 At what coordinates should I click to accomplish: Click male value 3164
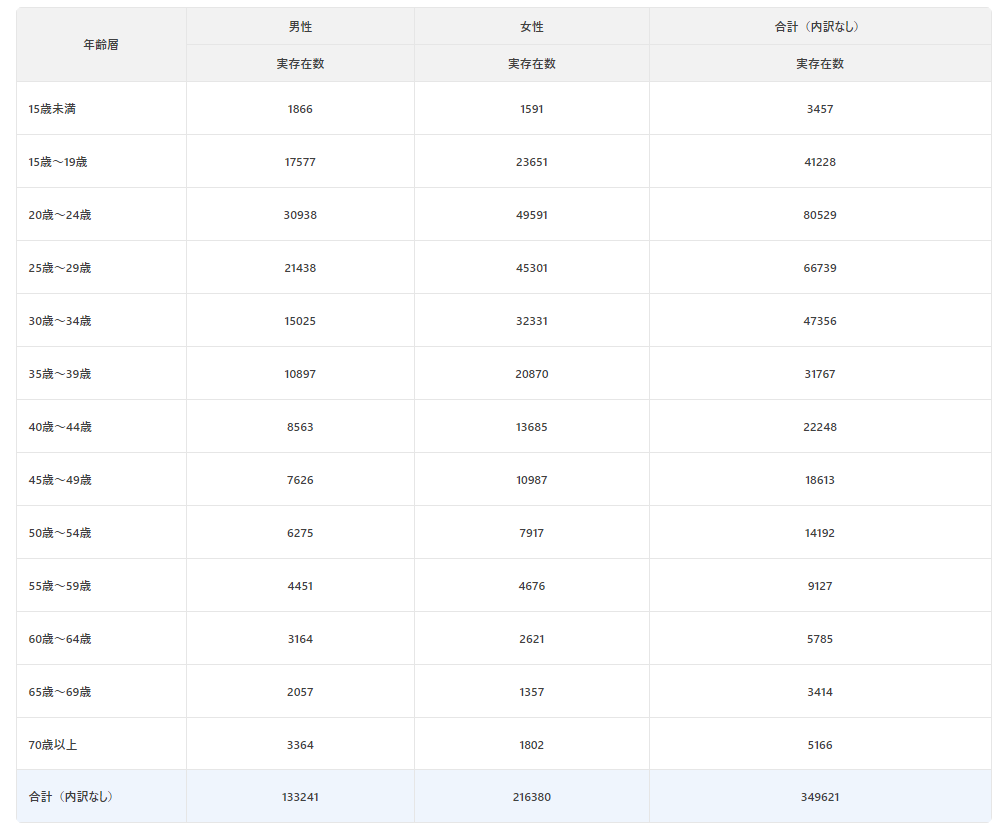[x=300, y=639]
